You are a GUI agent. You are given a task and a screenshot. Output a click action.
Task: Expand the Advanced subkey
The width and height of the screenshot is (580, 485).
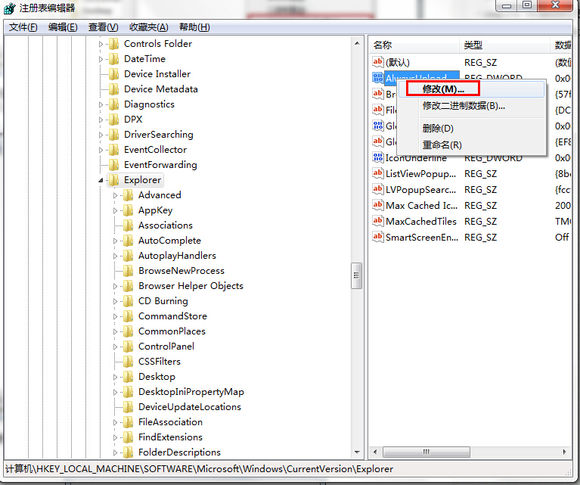click(x=115, y=195)
